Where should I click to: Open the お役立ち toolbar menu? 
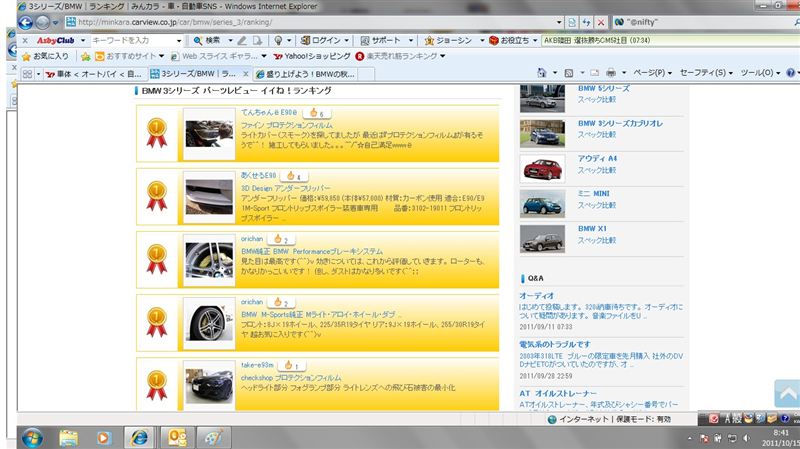tap(512, 40)
